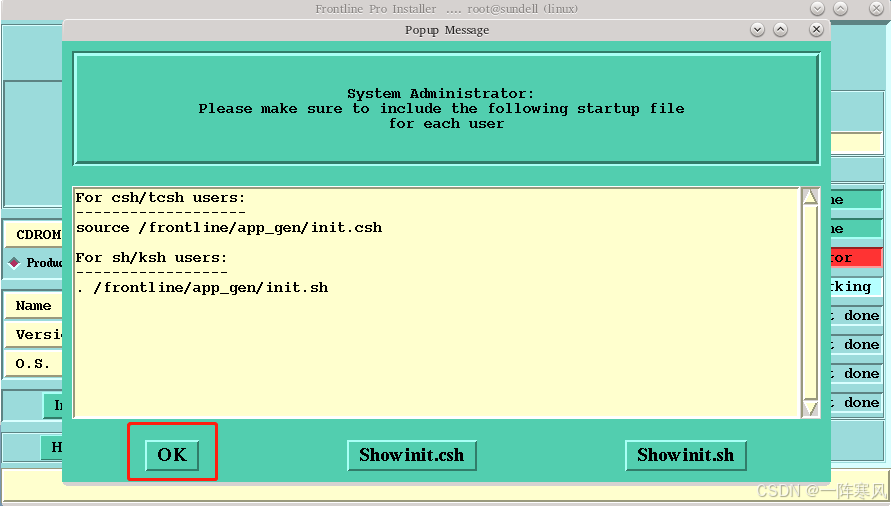
Task: Select the Product radio button in installer window
Action: (14, 263)
